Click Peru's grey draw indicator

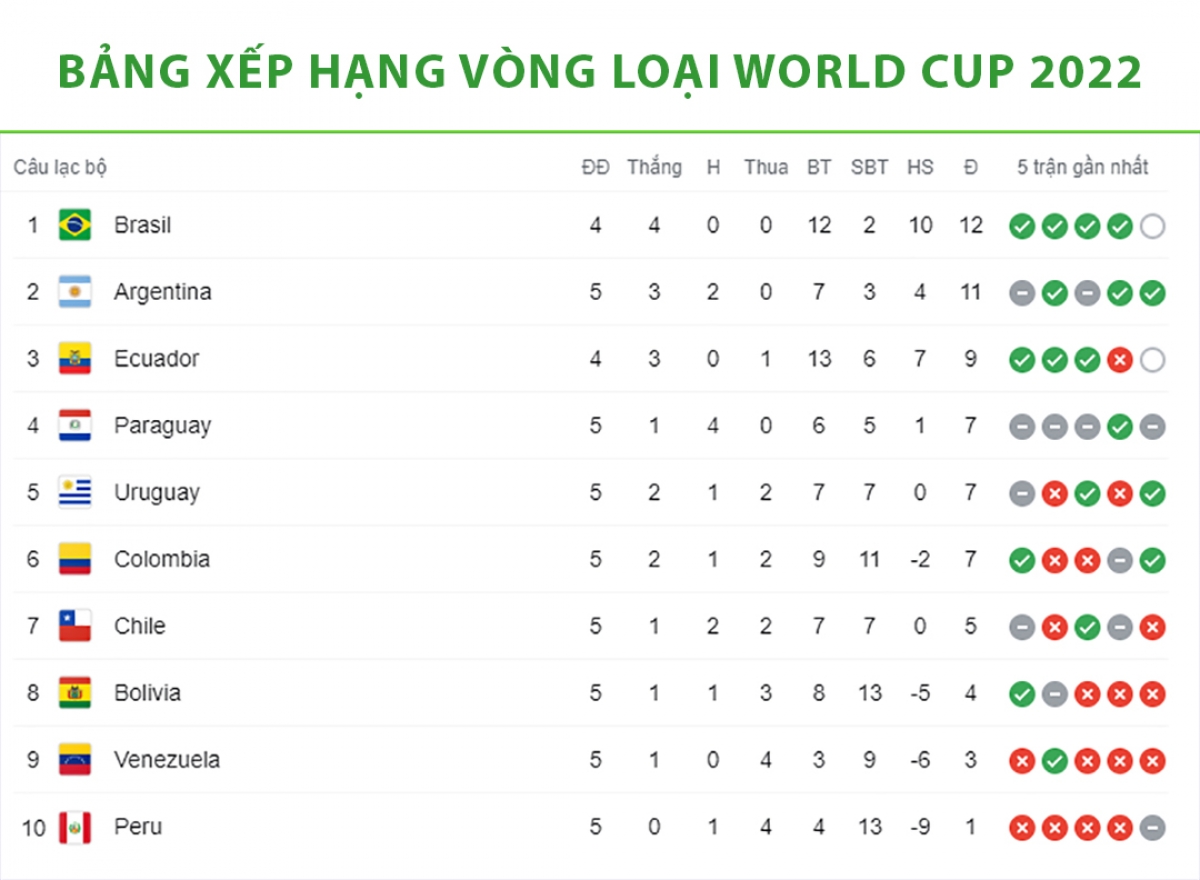coord(1152,828)
